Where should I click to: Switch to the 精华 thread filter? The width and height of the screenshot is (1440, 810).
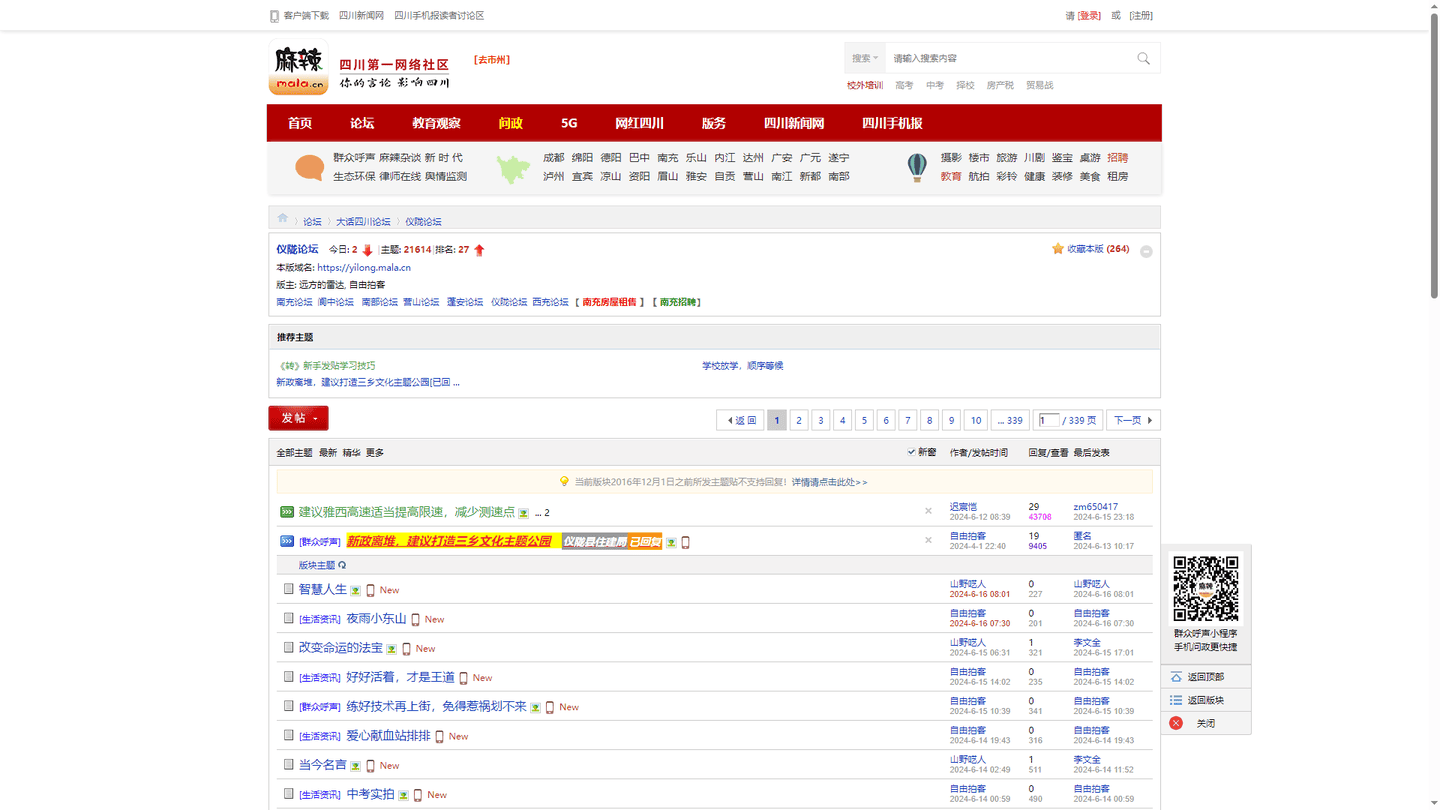[352, 453]
